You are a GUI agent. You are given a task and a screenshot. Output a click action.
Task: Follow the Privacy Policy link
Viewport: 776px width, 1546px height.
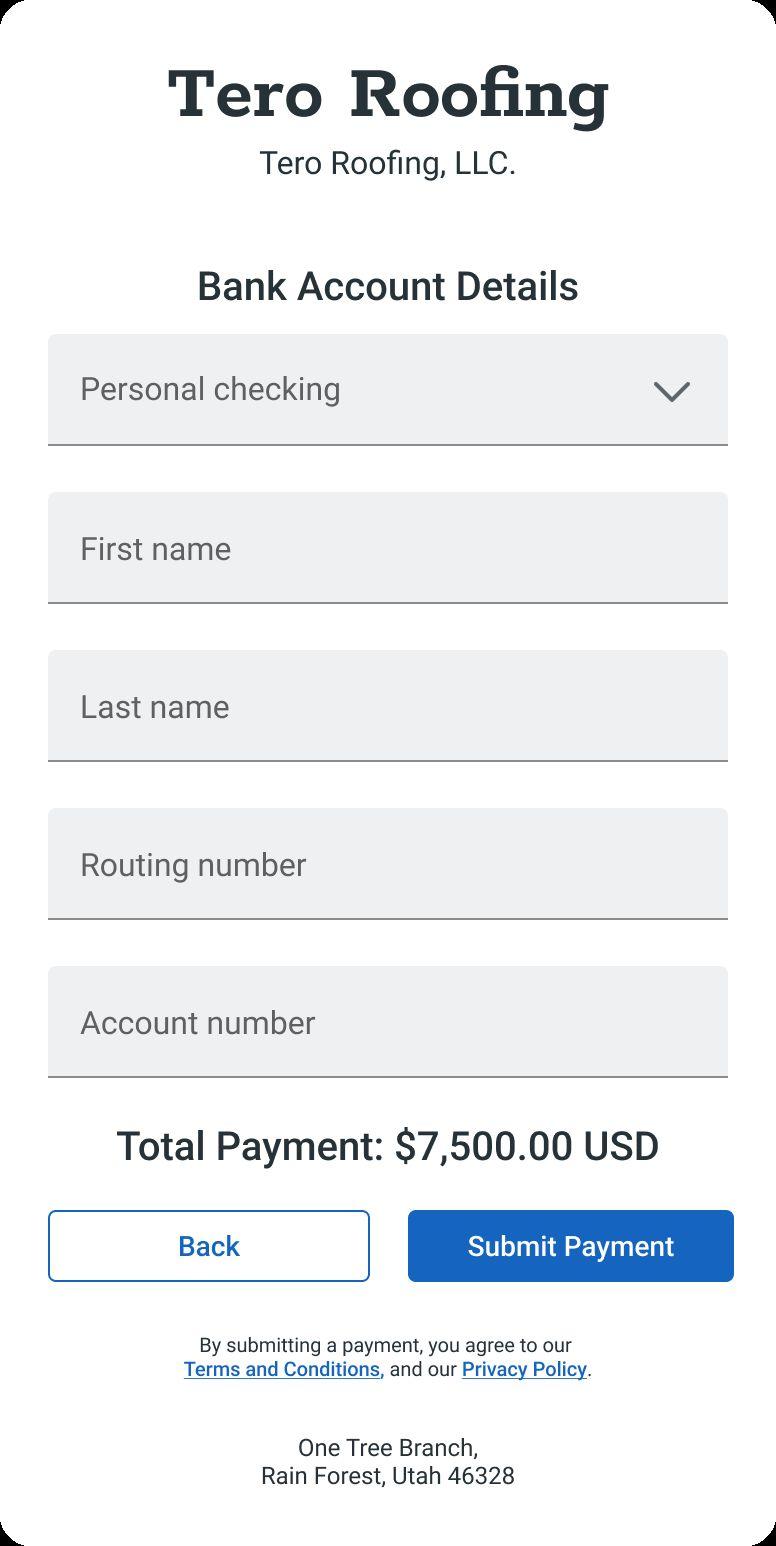pos(524,1369)
